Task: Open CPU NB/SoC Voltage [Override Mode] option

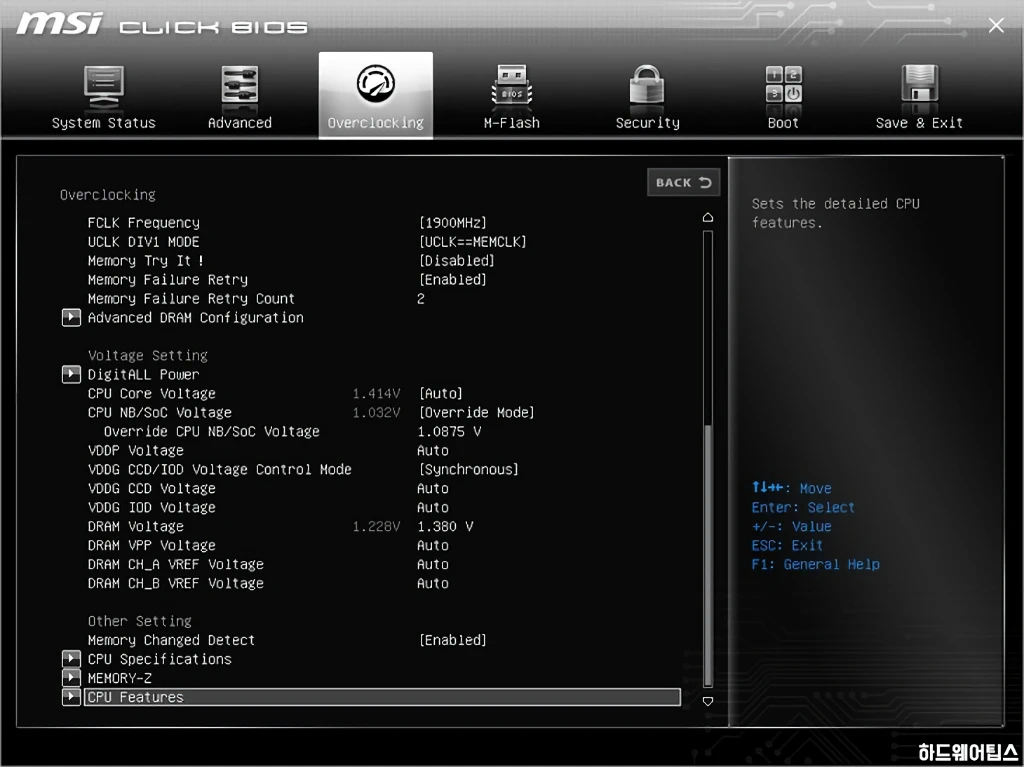Action: click(x=476, y=412)
